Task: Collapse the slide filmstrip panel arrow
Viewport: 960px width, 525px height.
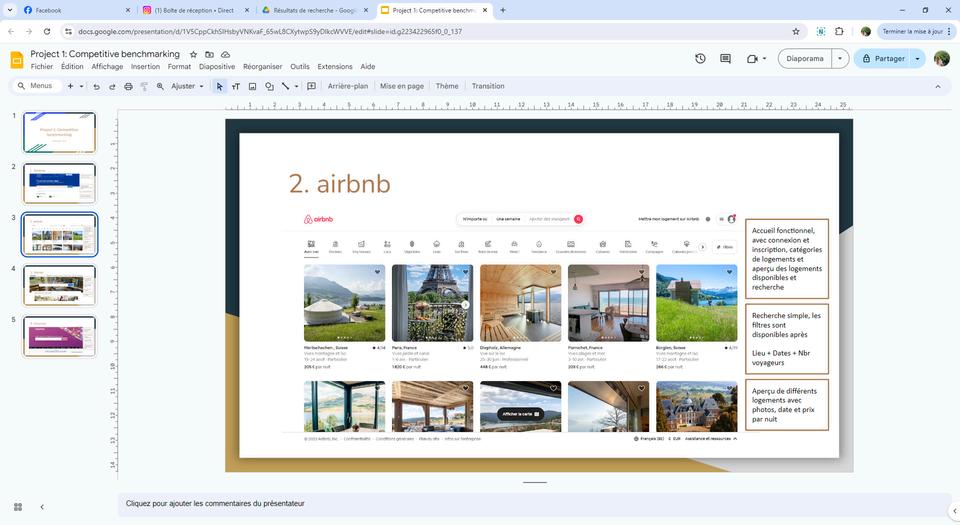Action: 42,507
